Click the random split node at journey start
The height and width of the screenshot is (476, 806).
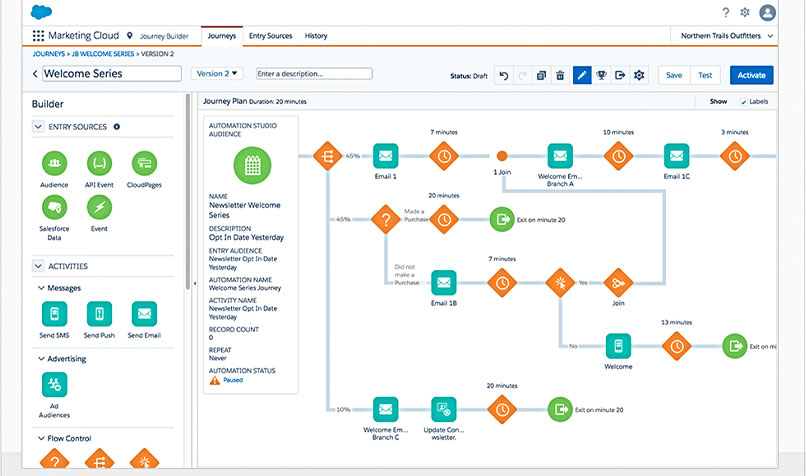[x=327, y=156]
